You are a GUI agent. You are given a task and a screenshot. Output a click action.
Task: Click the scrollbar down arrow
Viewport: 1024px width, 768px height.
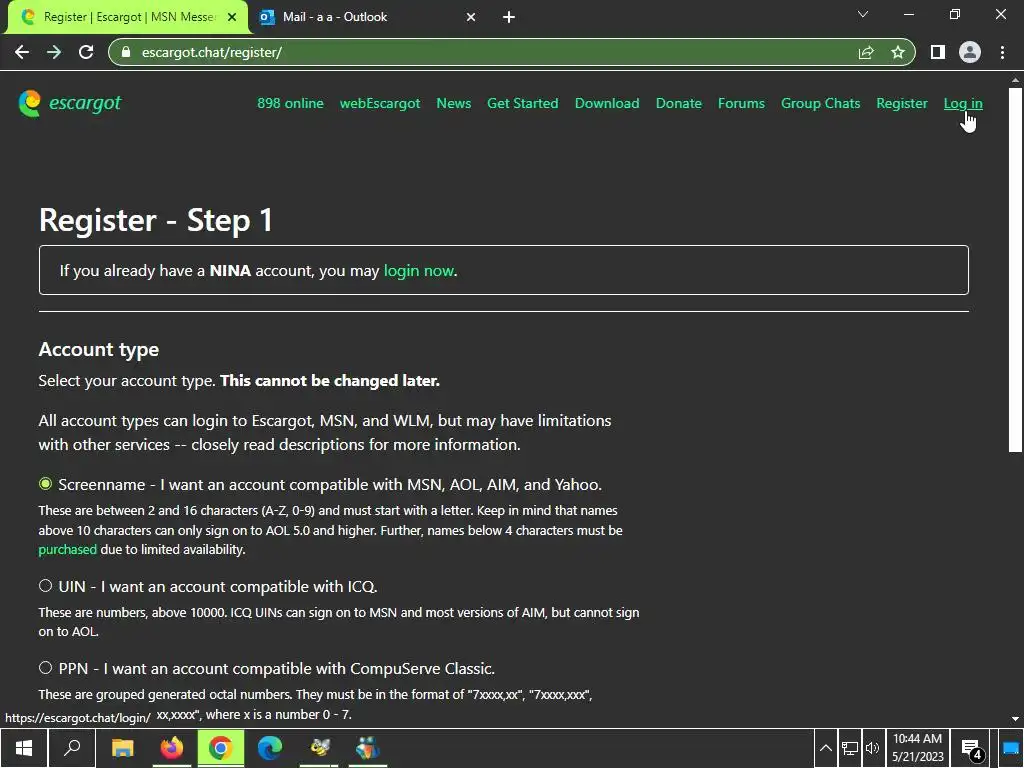pos(1015,718)
